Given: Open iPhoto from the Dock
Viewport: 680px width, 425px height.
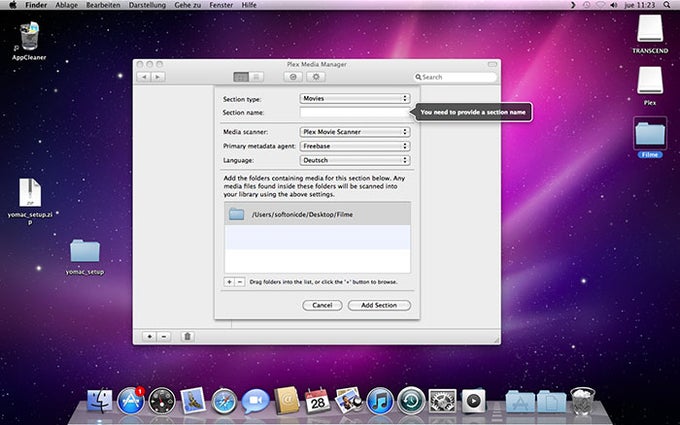Looking at the screenshot, I should 349,400.
